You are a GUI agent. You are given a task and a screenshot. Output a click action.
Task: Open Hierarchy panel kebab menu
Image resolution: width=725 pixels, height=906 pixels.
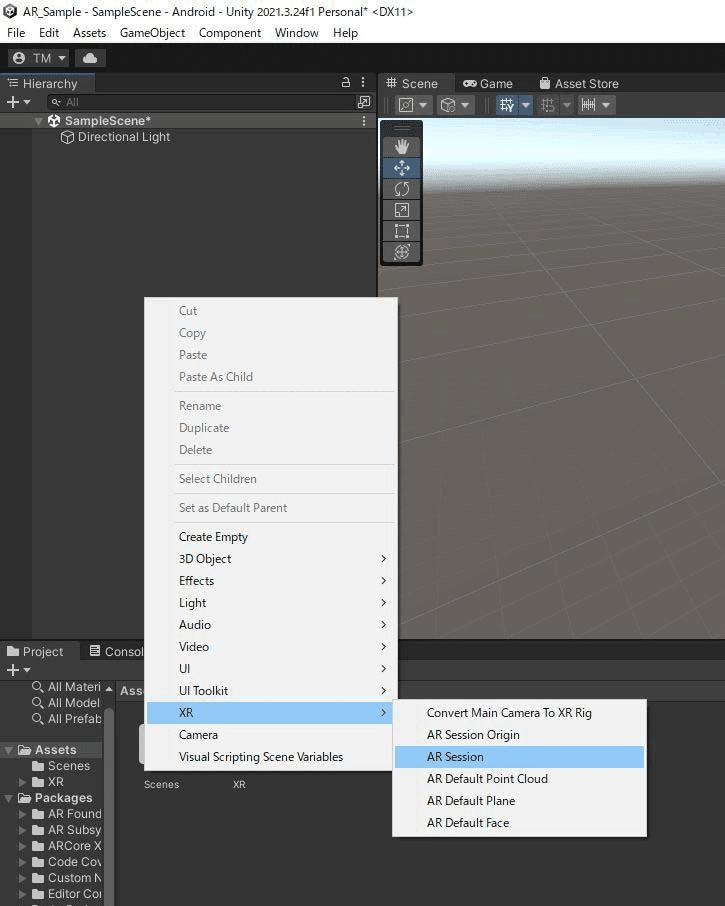363,82
